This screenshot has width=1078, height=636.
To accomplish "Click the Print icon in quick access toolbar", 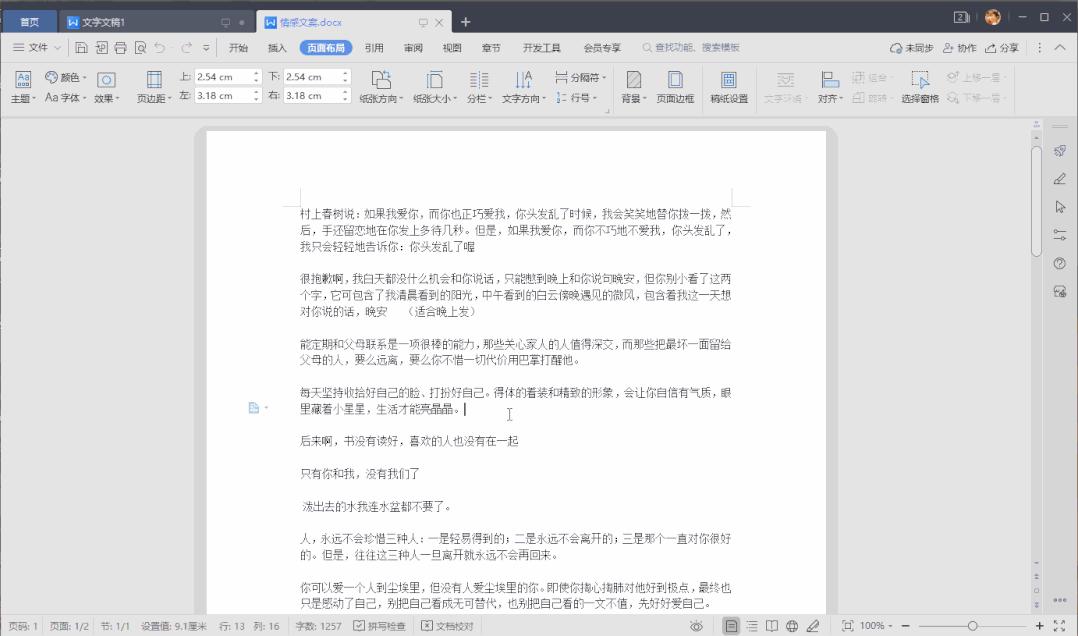I will point(121,47).
